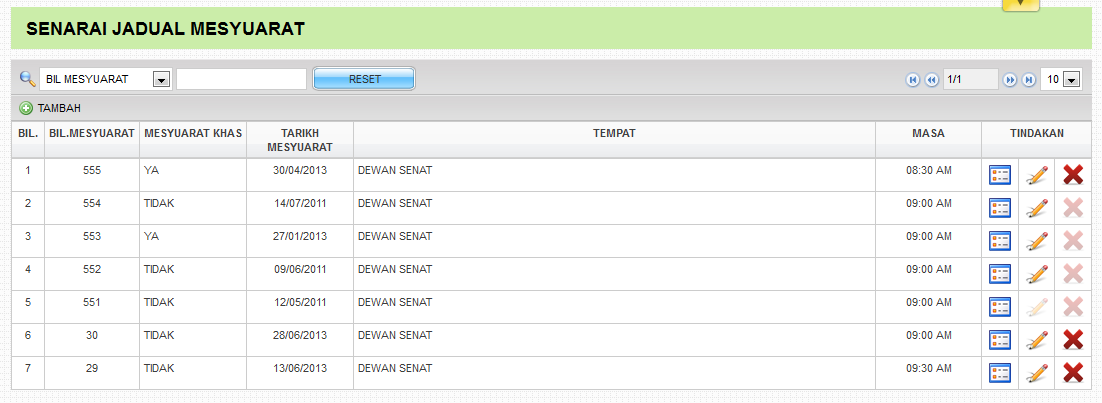This screenshot has width=1102, height=403.
Task: Go to previous page arrow
Action: click(x=930, y=80)
